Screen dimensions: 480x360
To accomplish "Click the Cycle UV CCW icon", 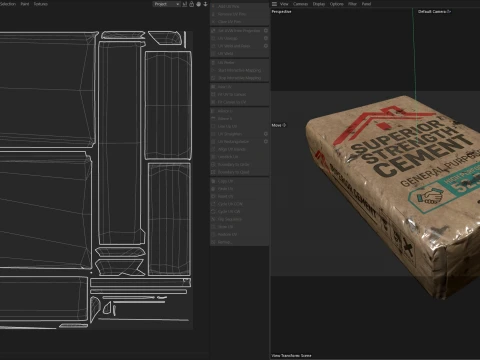I will coord(214,204).
